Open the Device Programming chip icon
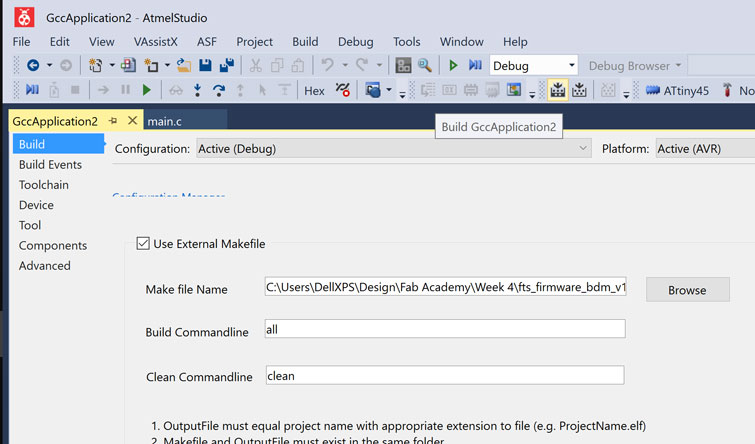 coord(403,65)
